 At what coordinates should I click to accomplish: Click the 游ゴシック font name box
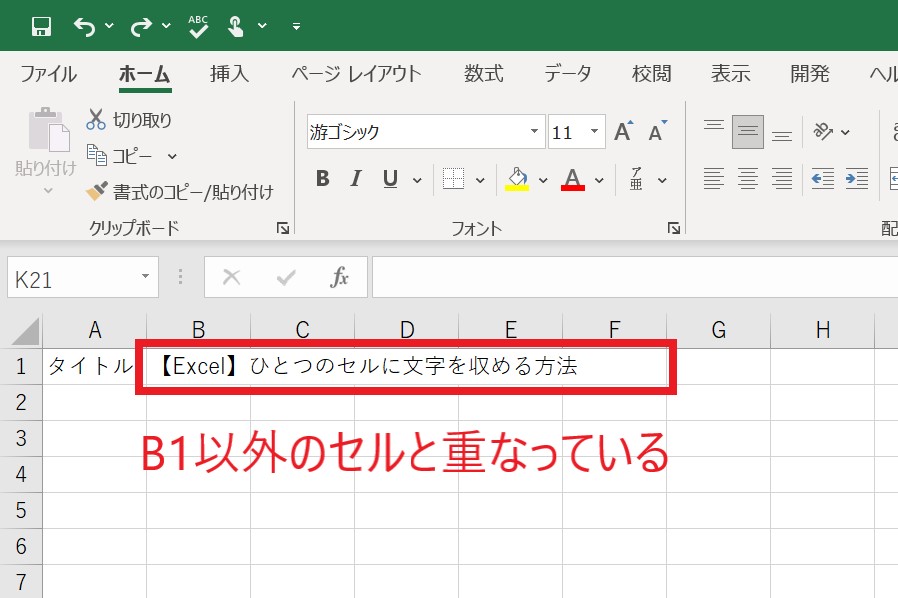tap(417, 132)
